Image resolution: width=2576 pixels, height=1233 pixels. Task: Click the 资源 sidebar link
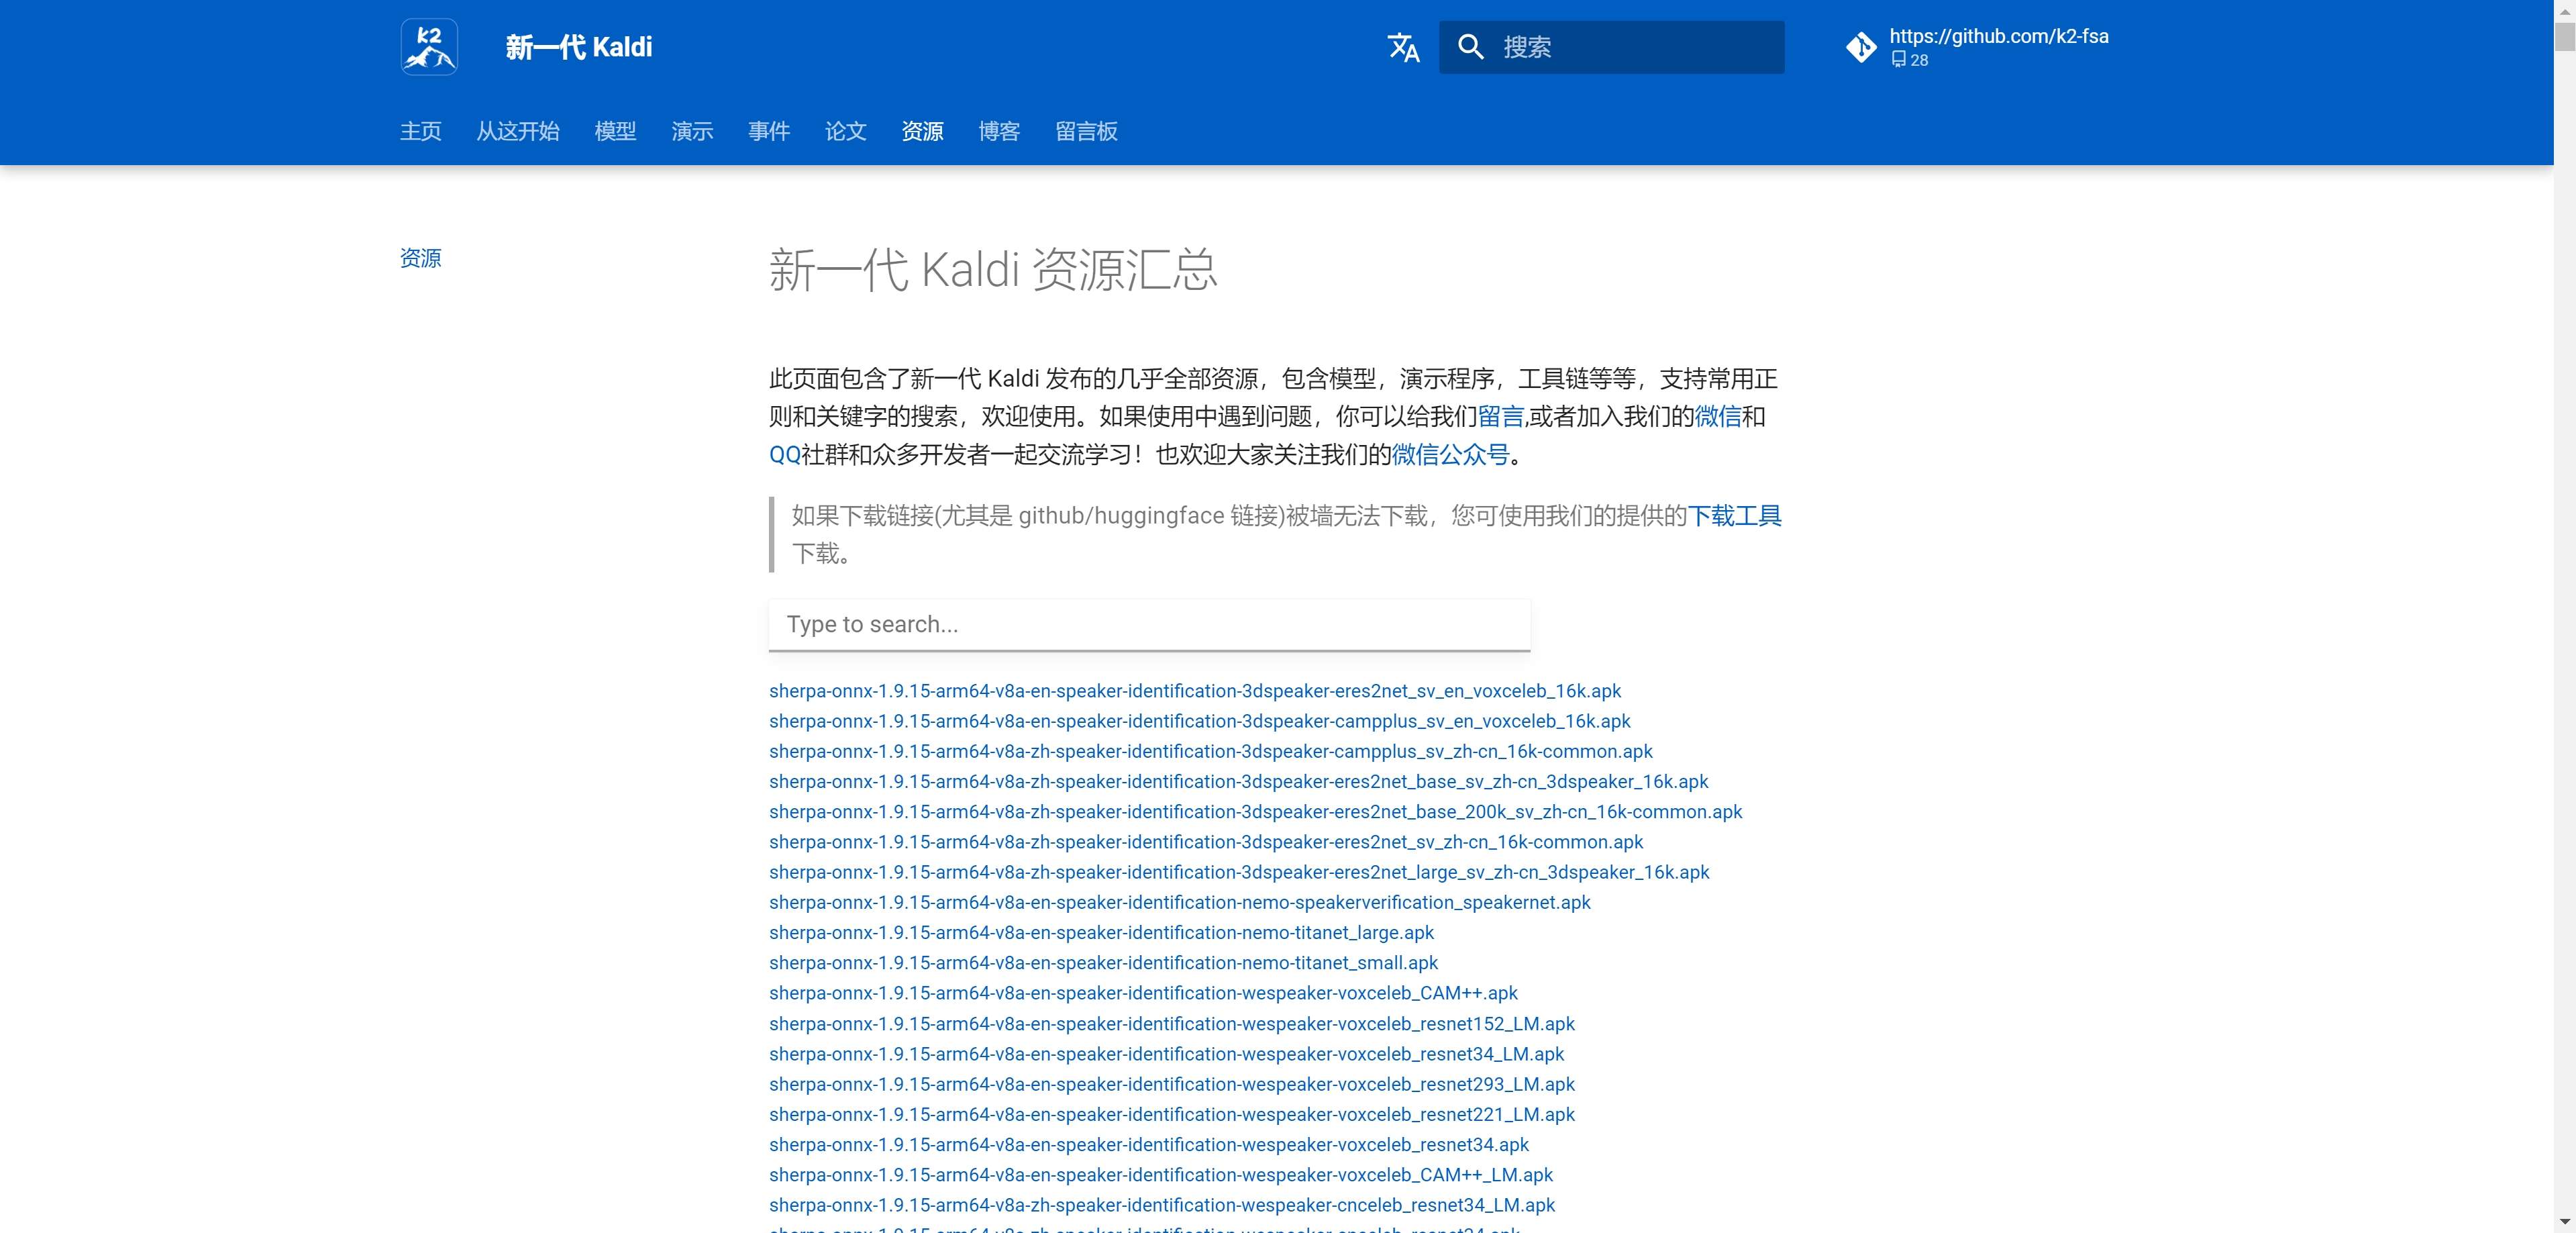420,258
